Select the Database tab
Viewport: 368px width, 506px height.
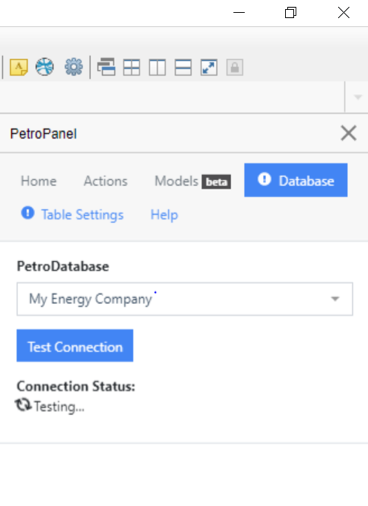point(296,180)
